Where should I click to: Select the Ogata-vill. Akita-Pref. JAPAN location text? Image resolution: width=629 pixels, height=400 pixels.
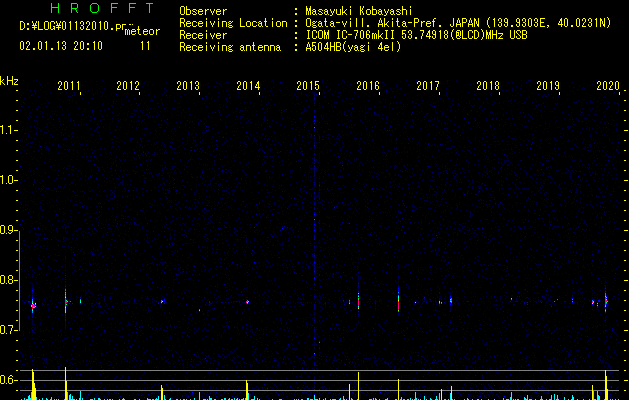click(x=458, y=23)
